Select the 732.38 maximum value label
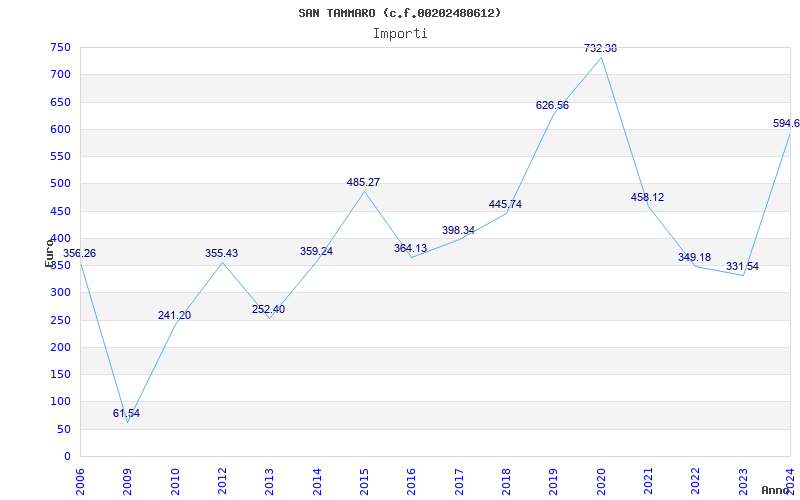The image size is (800, 500). point(600,48)
